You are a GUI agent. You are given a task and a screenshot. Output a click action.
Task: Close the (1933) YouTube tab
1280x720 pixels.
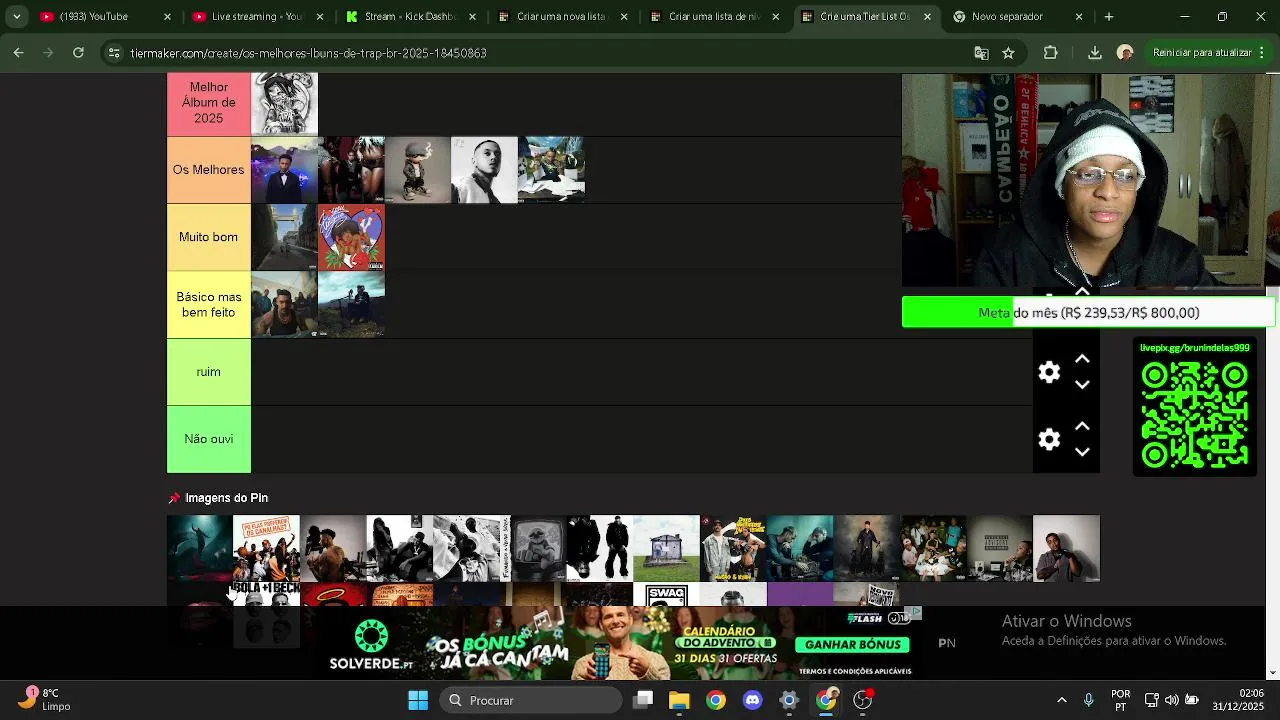[x=167, y=17]
